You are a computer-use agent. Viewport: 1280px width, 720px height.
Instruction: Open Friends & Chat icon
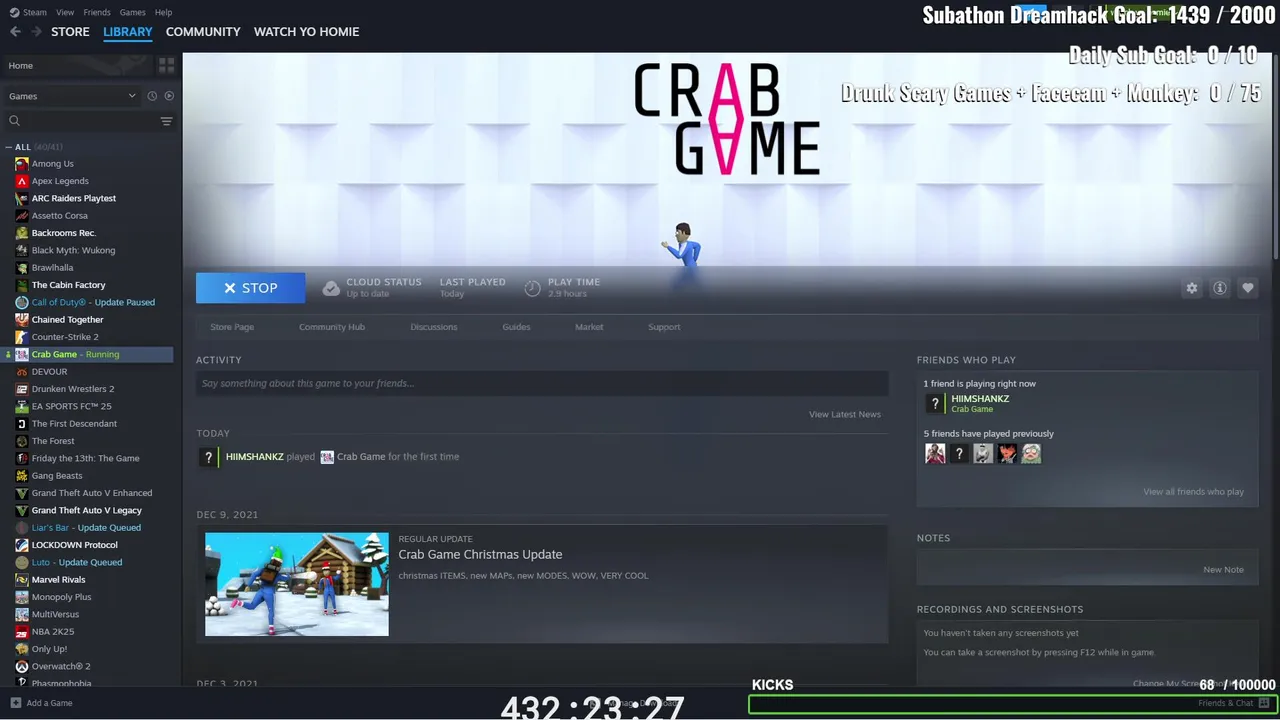pos(1264,703)
